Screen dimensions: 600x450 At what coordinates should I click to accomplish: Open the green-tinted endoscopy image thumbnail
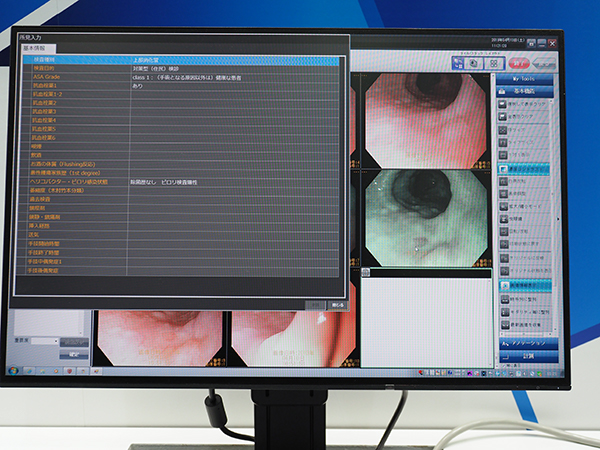click(x=420, y=220)
